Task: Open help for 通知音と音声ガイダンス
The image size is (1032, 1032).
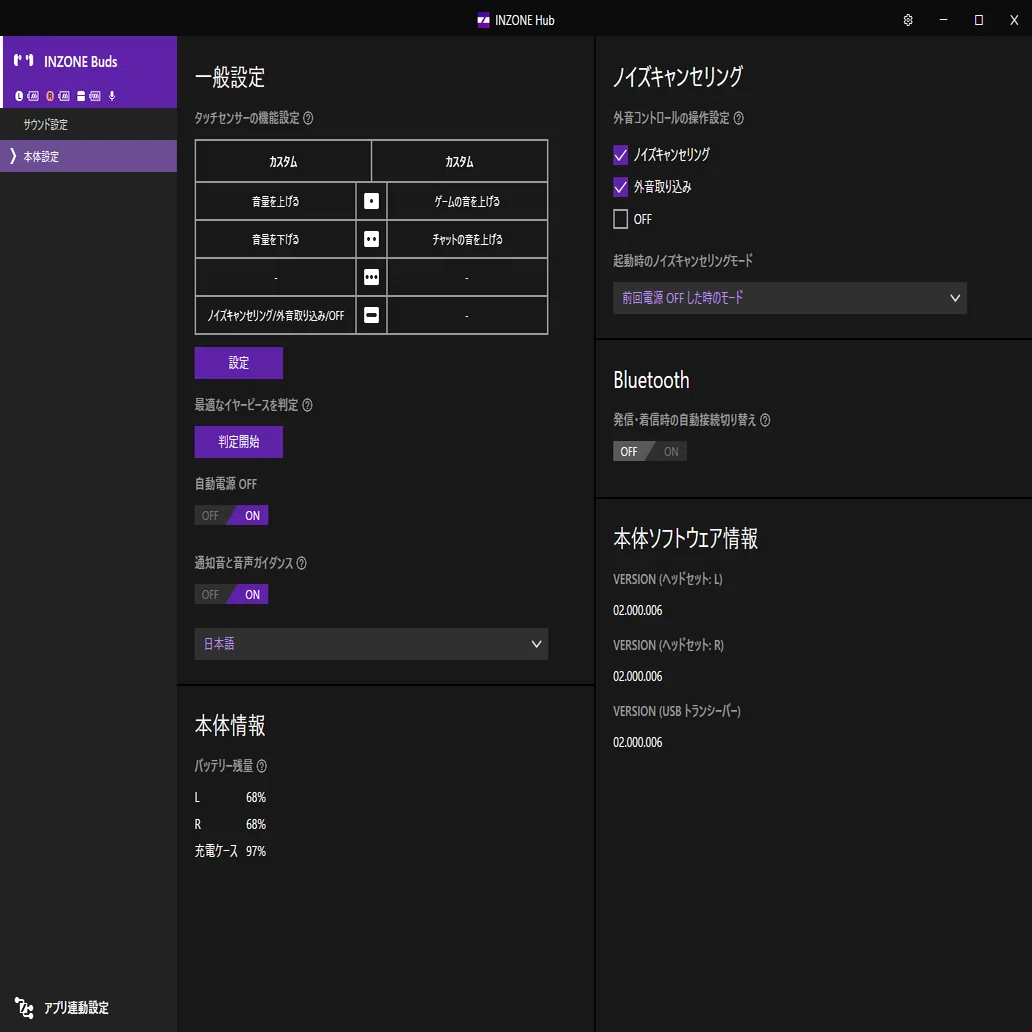Action: coord(301,563)
